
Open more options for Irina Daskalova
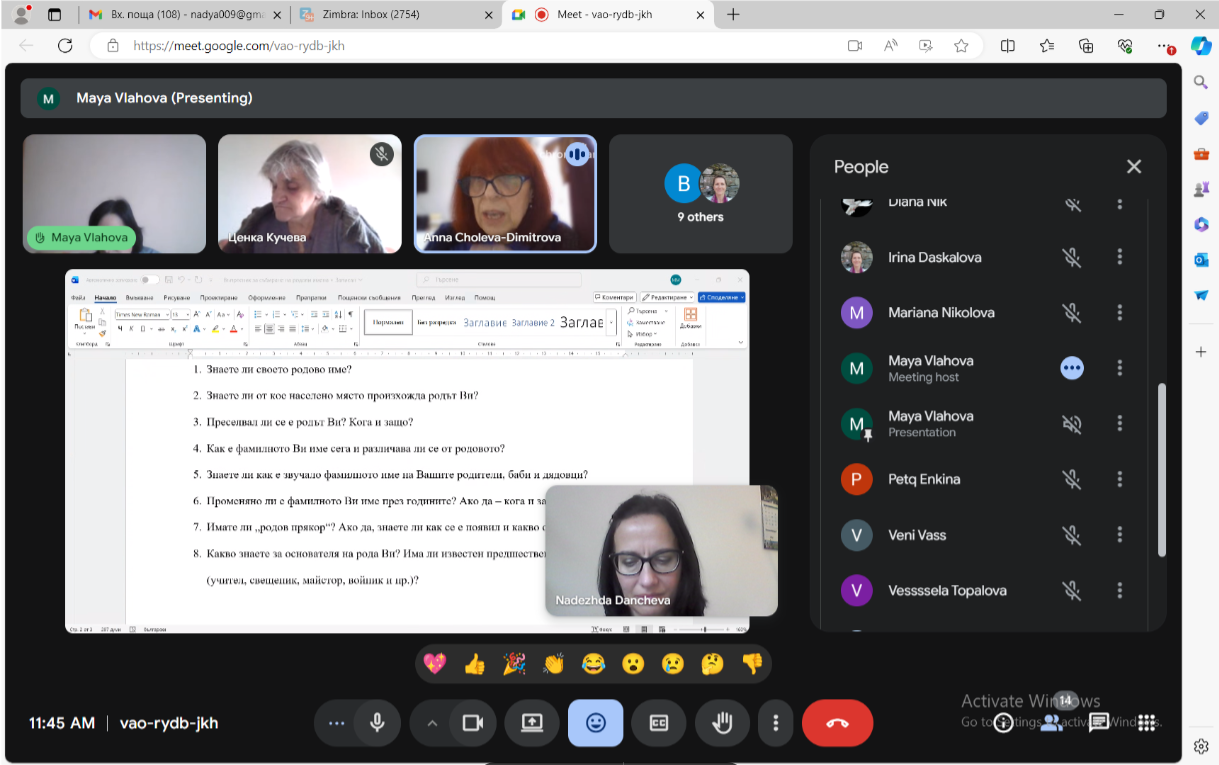pos(1120,257)
